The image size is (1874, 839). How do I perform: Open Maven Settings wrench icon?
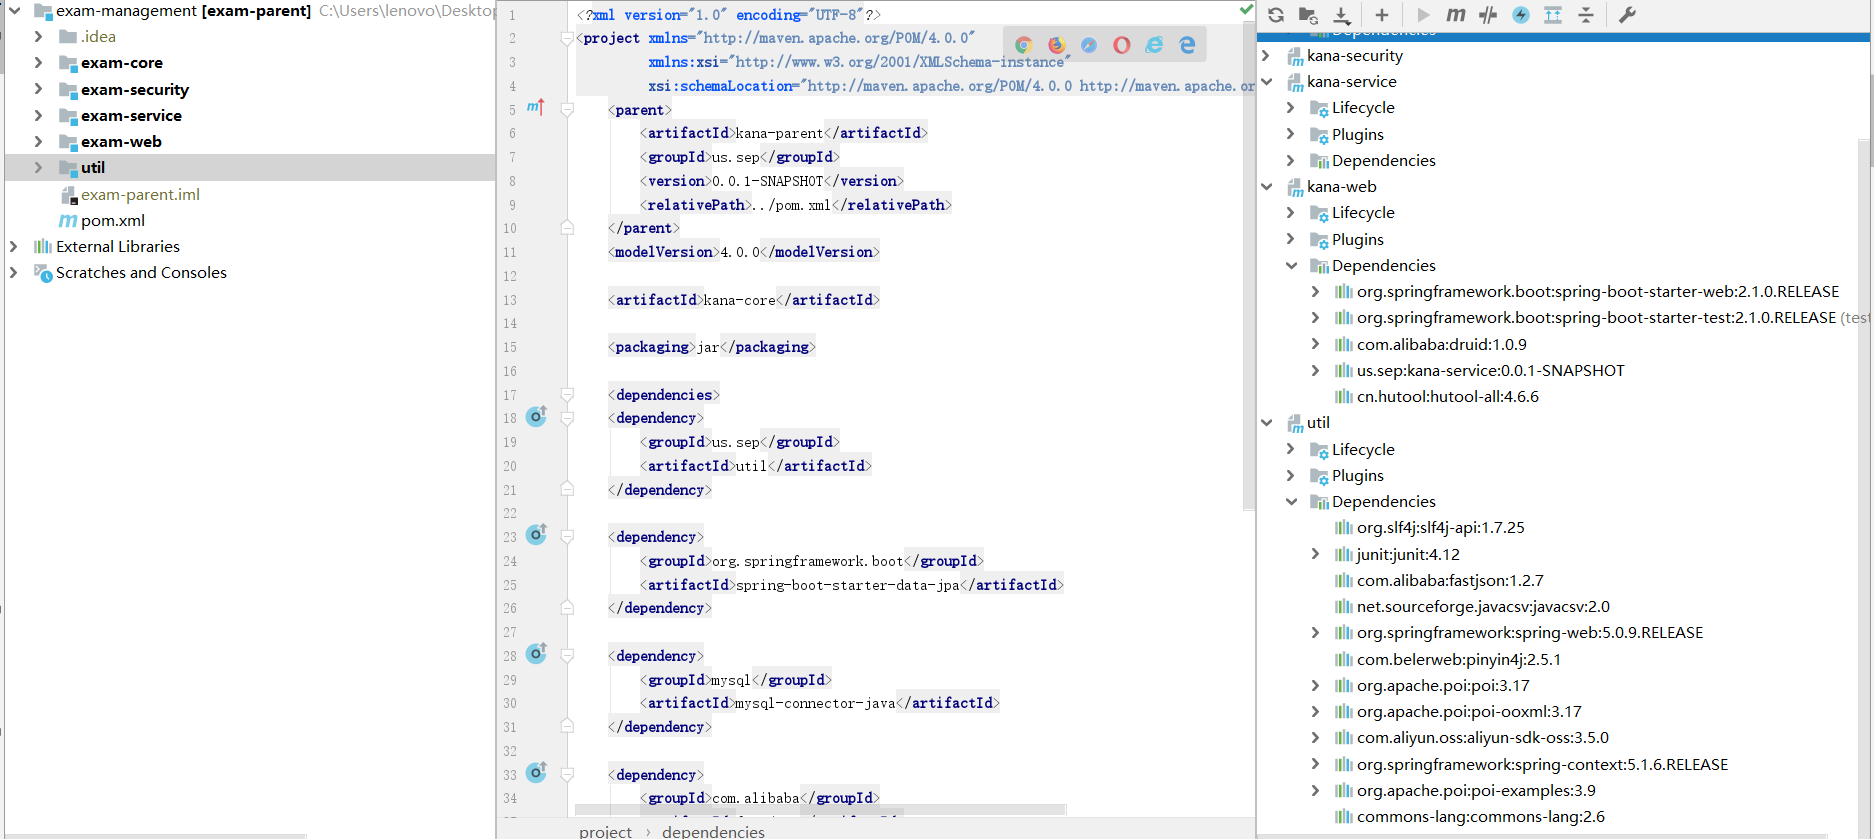[1627, 15]
